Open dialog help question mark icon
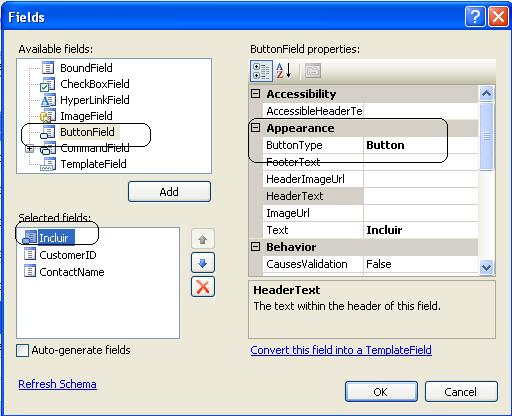512x416 pixels. [475, 17]
